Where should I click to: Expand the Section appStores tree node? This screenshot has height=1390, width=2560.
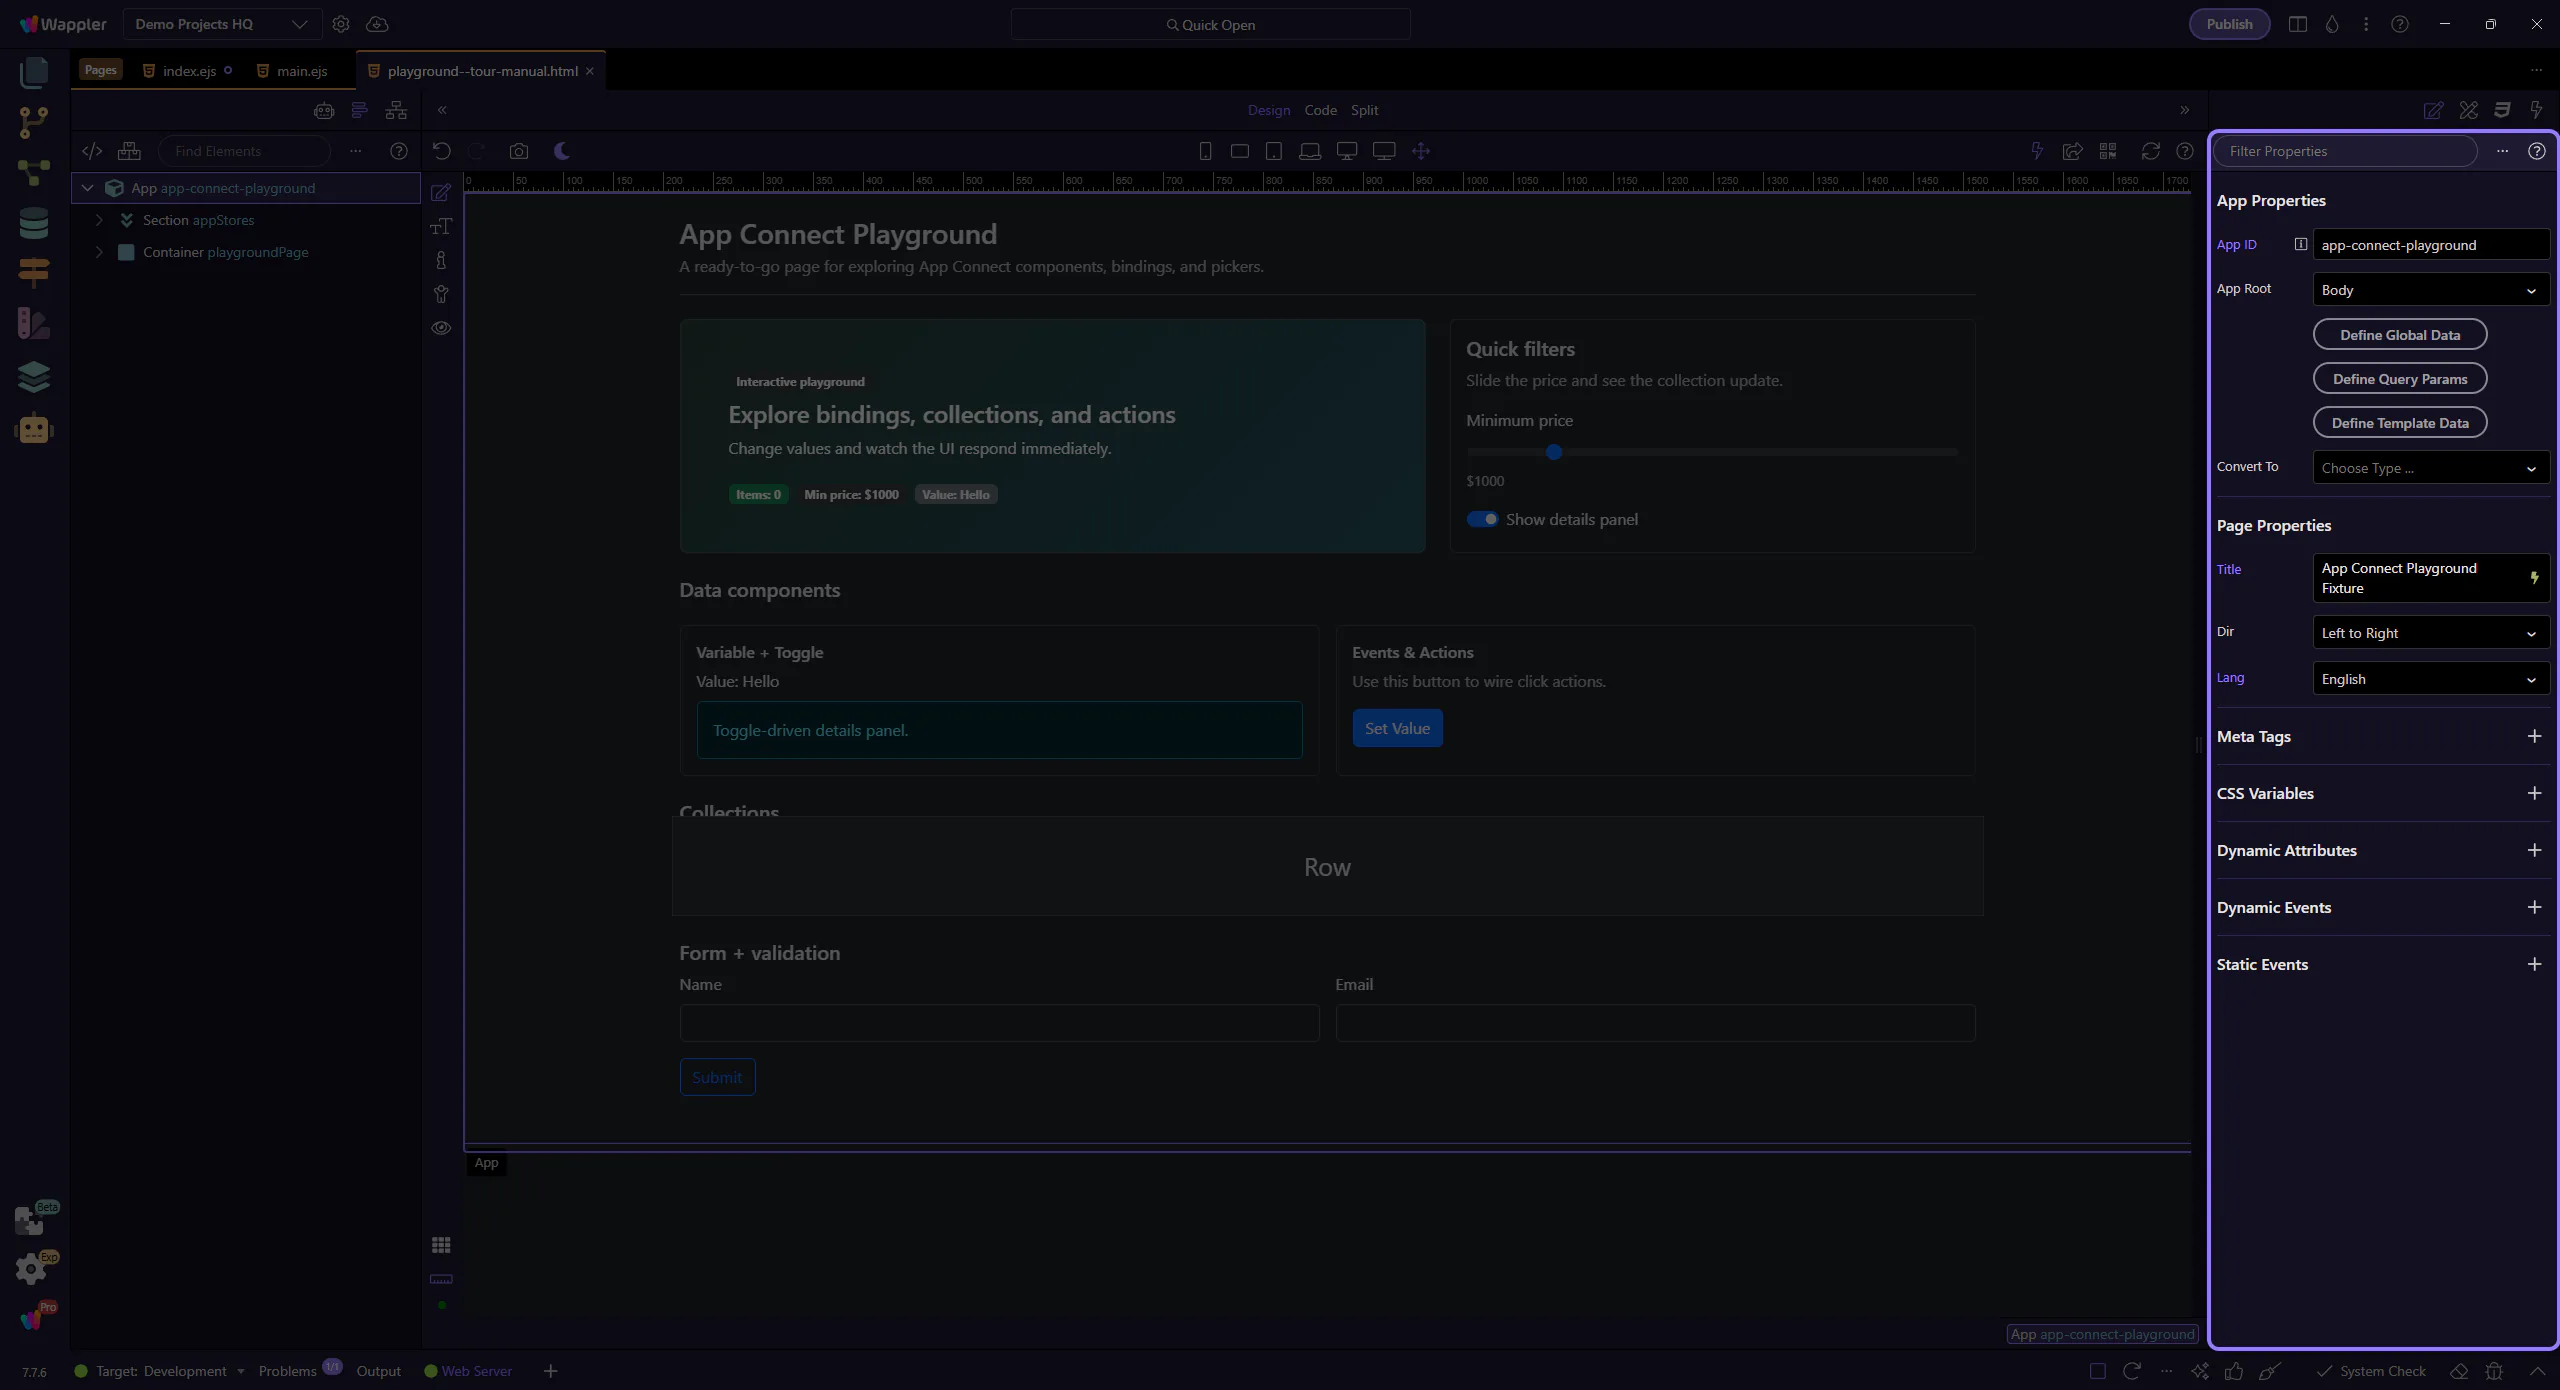pos(99,220)
